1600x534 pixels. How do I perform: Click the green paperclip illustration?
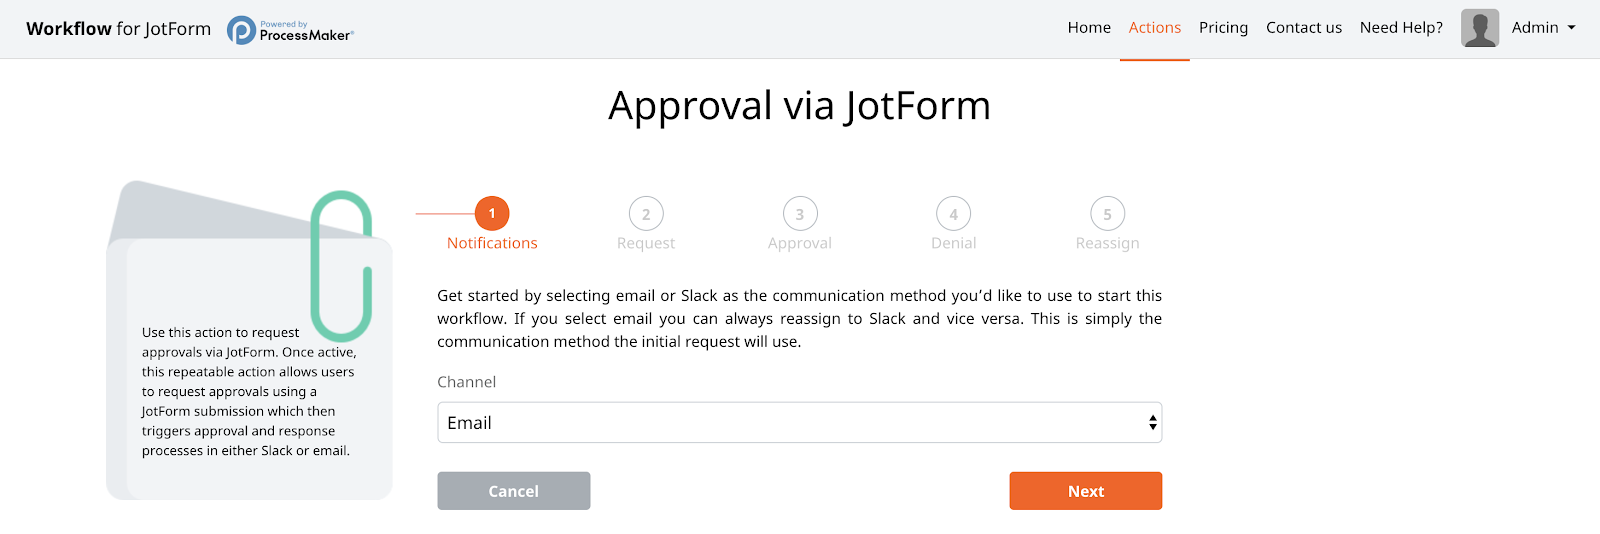coord(342,266)
